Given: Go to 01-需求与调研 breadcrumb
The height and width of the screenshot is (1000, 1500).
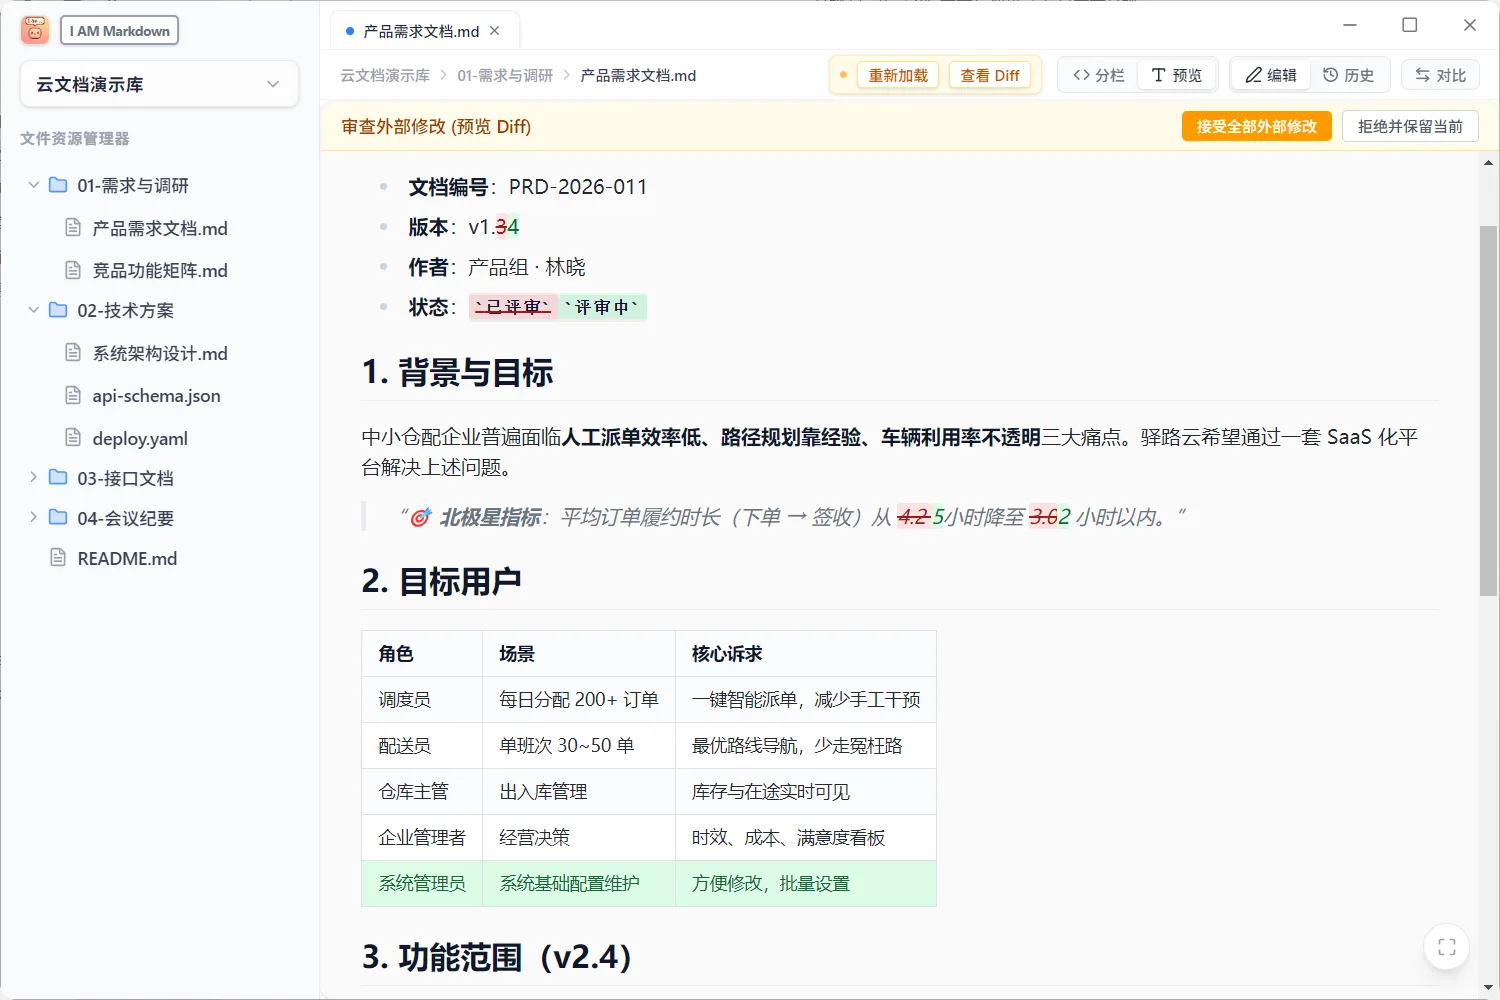Looking at the screenshot, I should tap(505, 75).
